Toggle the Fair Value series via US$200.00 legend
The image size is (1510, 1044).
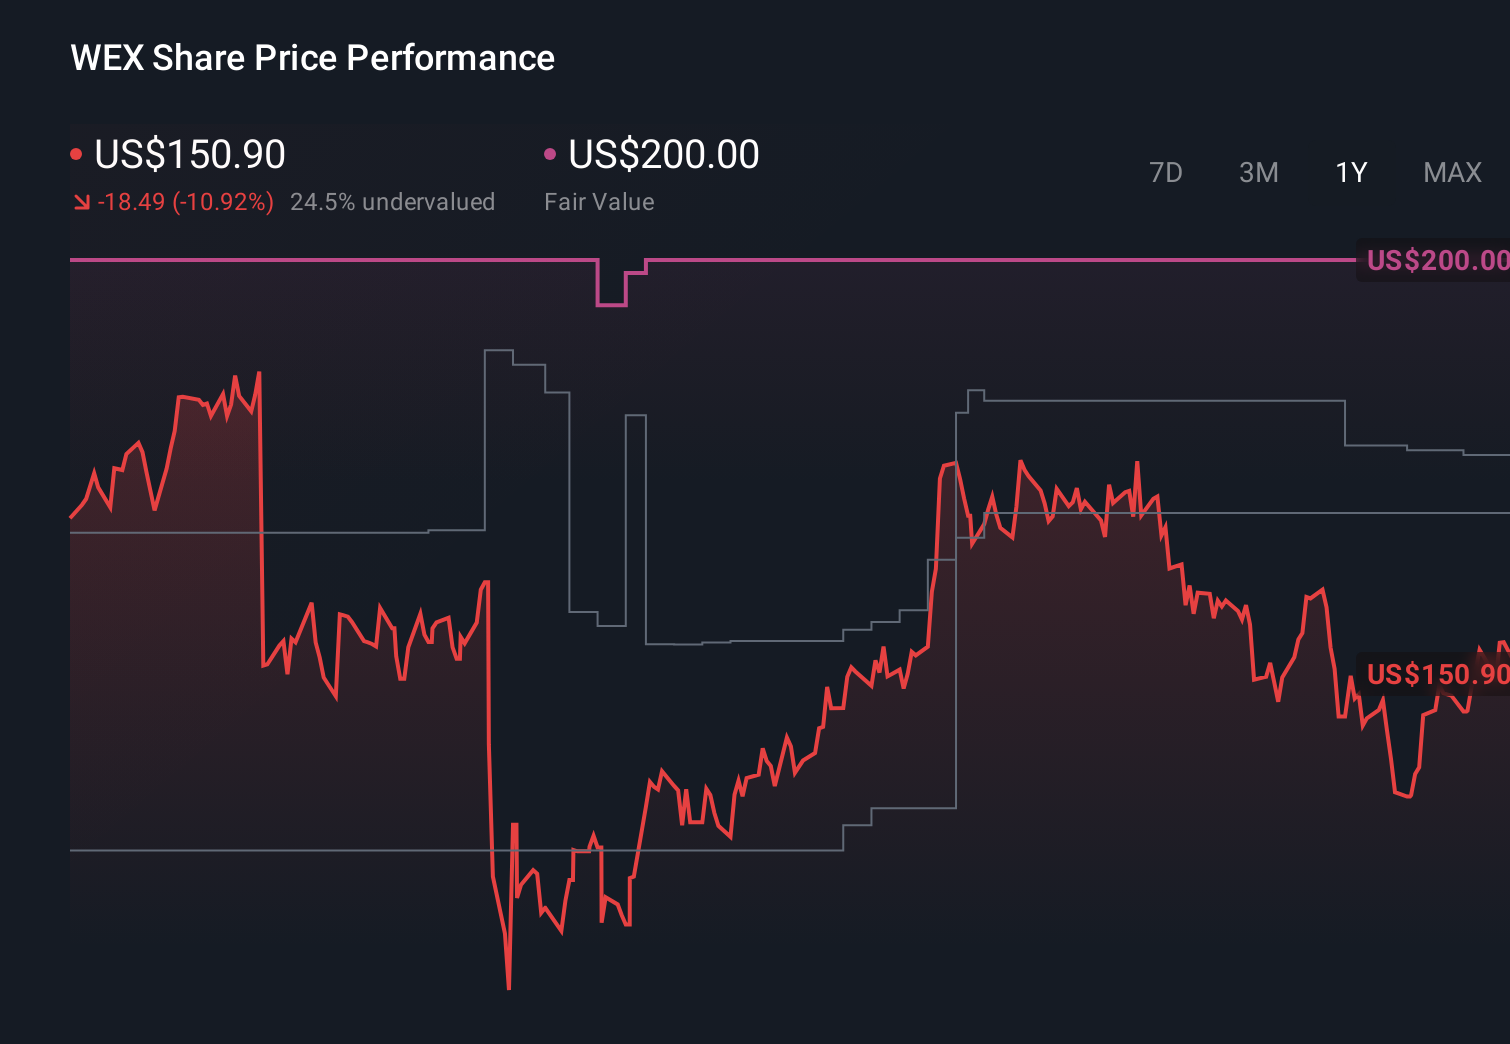(663, 153)
